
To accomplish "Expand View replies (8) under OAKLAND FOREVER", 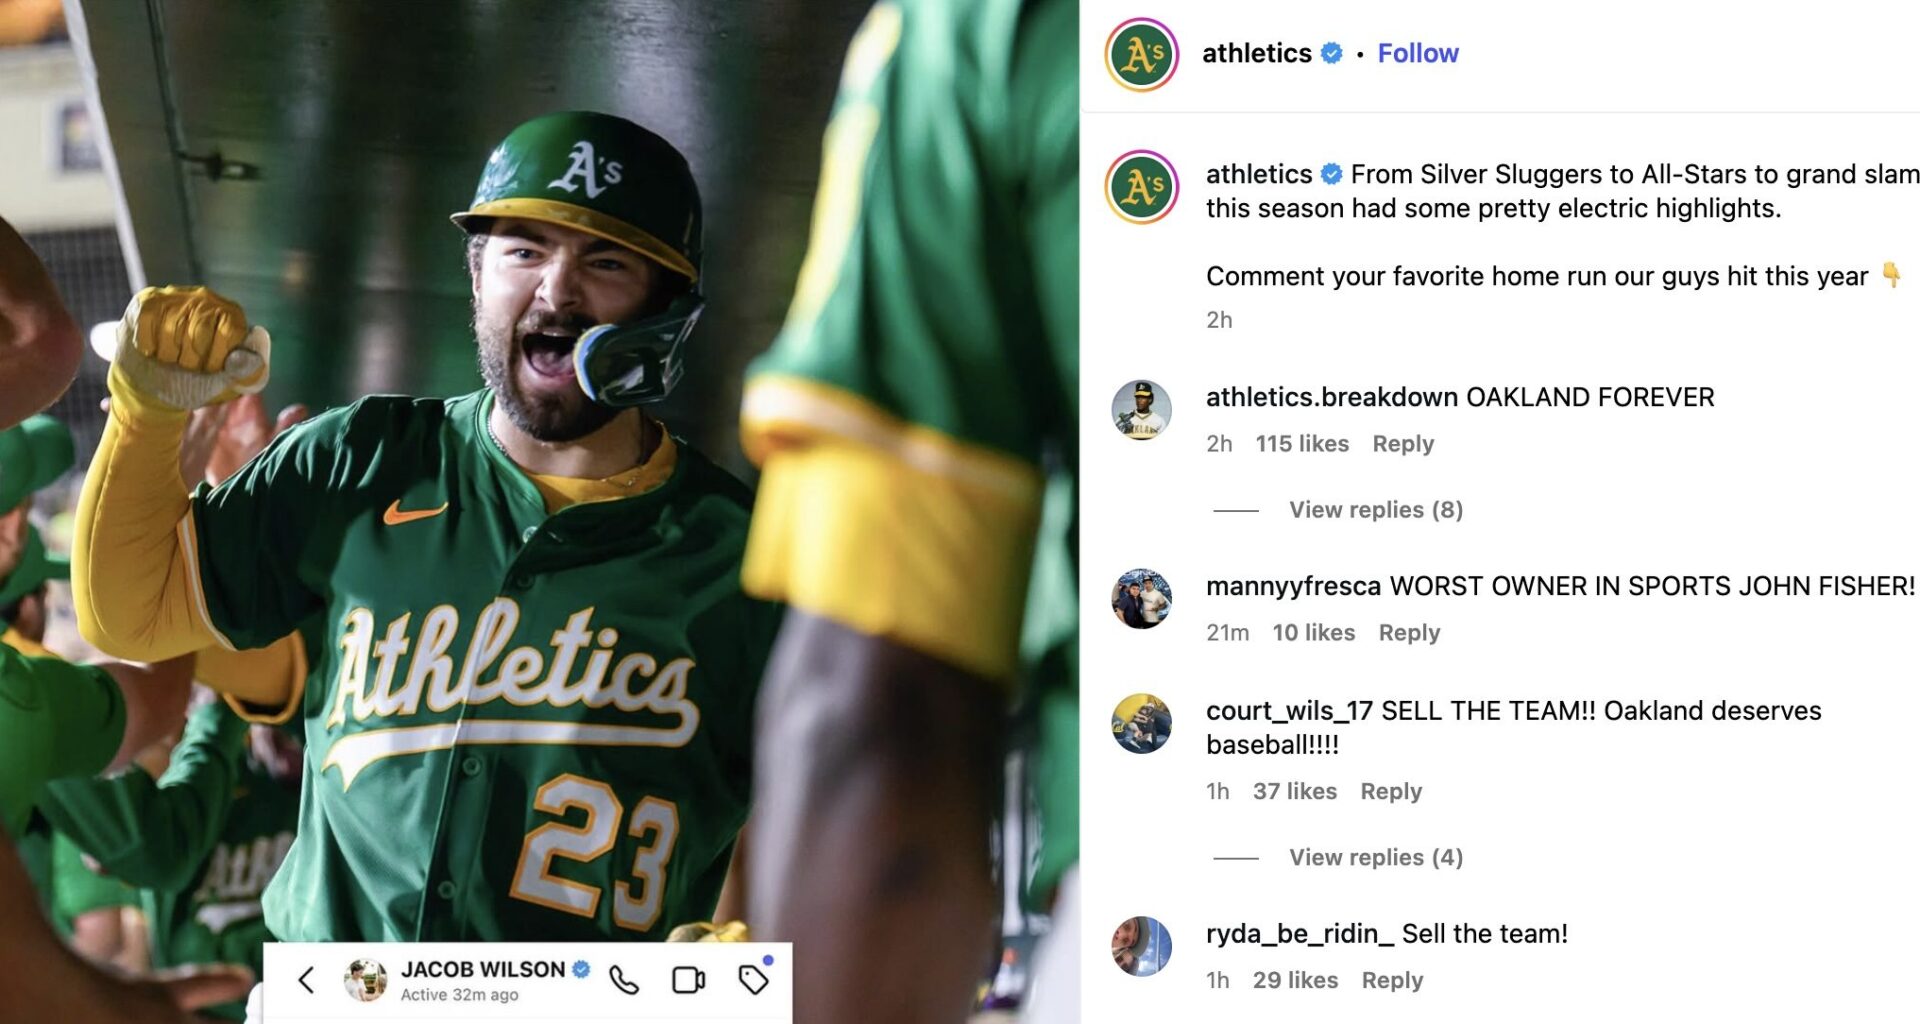I will [1373, 509].
